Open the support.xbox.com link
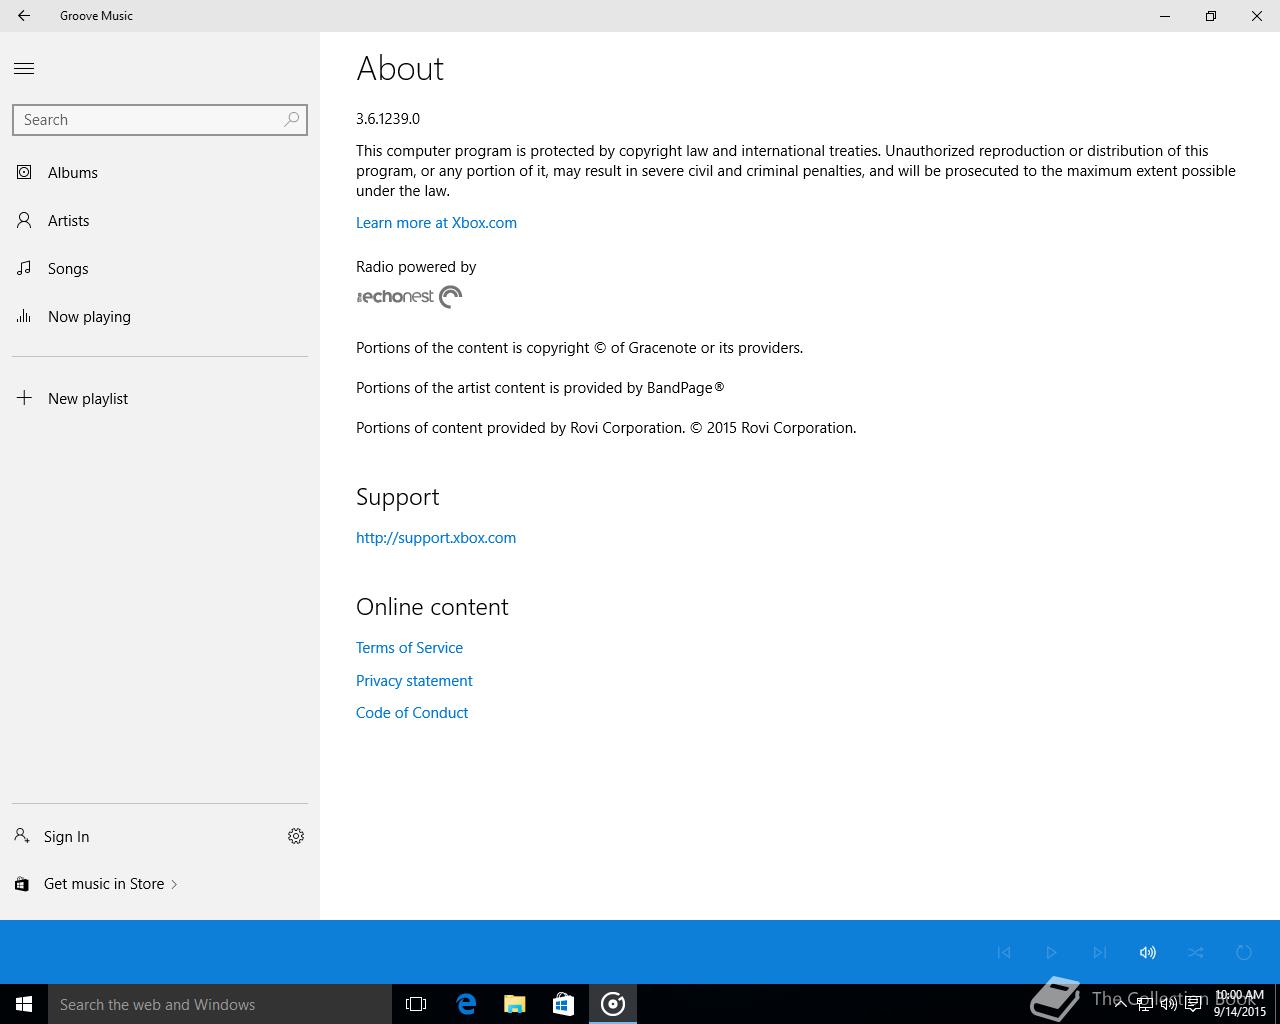1280x1024 pixels. [x=436, y=537]
